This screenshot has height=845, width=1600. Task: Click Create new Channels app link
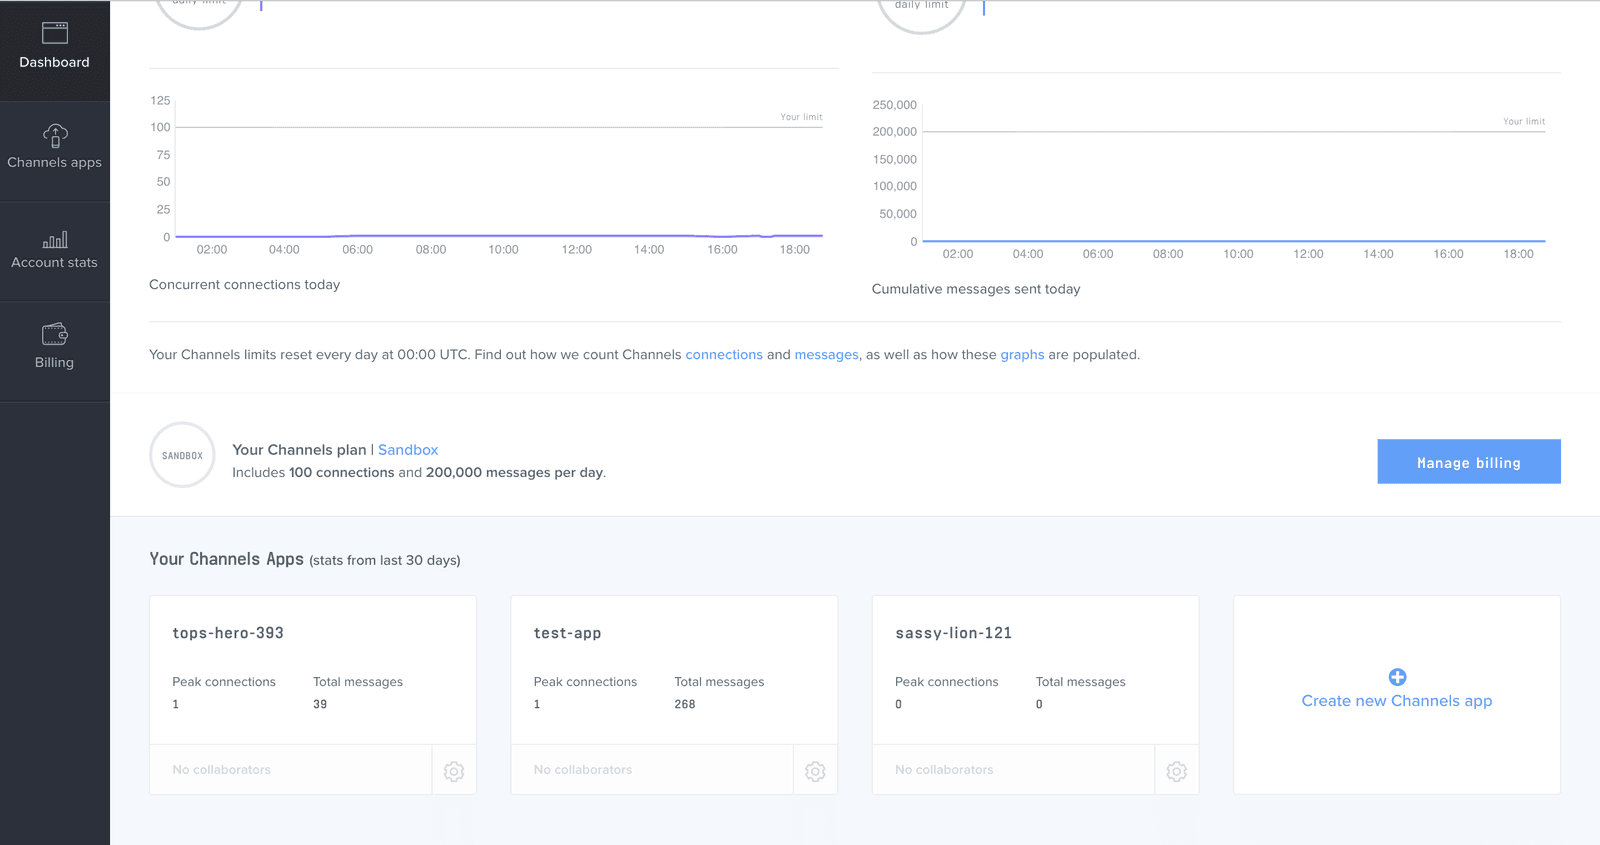click(1397, 701)
